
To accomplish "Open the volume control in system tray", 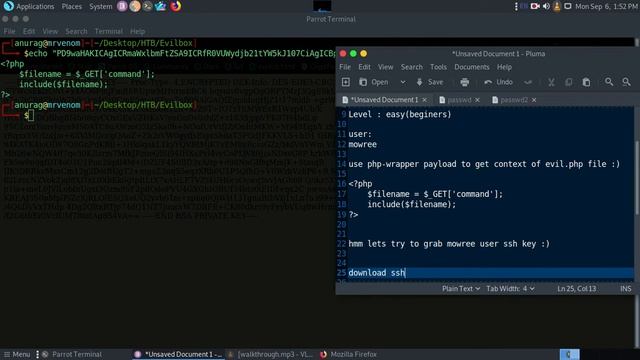I will (x=546, y=6).
